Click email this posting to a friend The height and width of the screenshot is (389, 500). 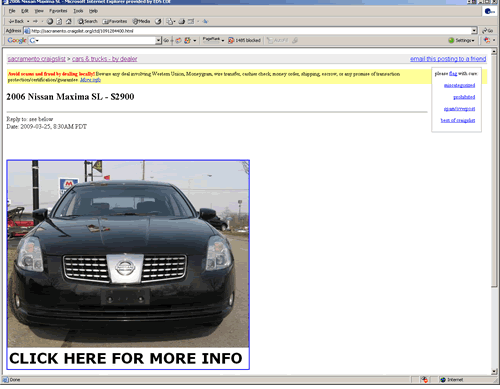pyautogui.click(x=448, y=59)
